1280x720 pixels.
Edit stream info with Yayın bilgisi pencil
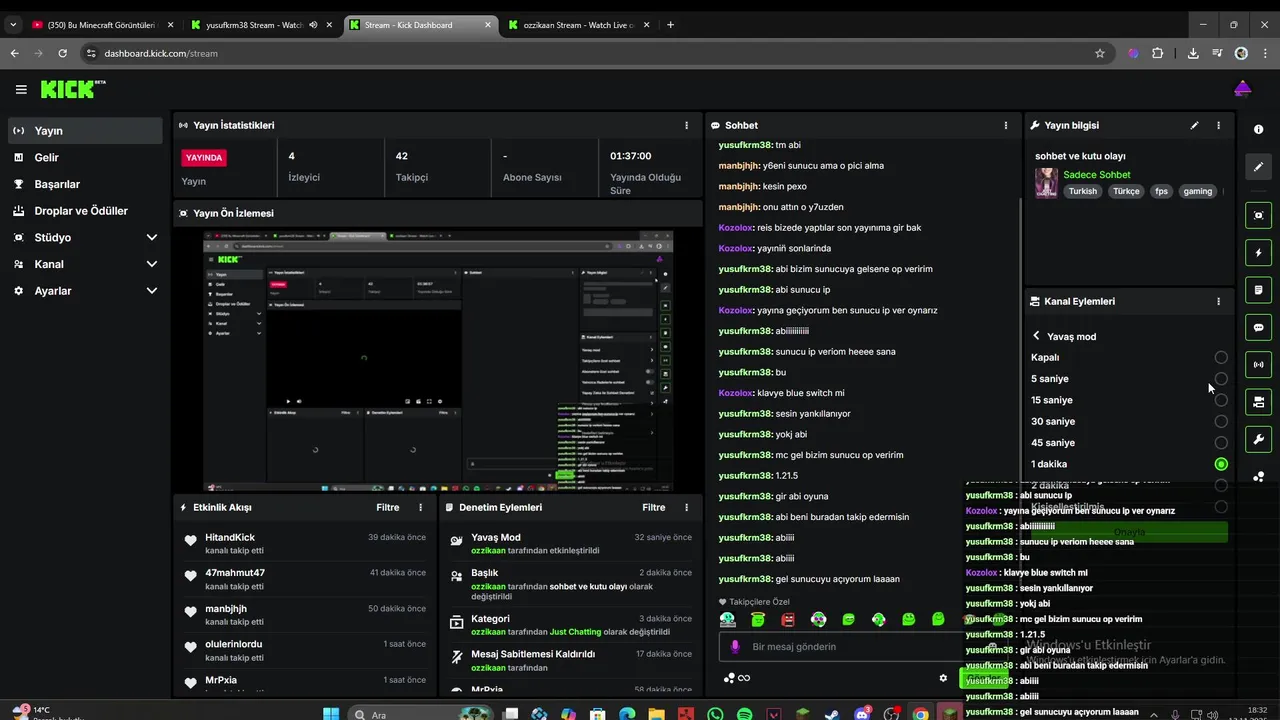[x=1194, y=125]
